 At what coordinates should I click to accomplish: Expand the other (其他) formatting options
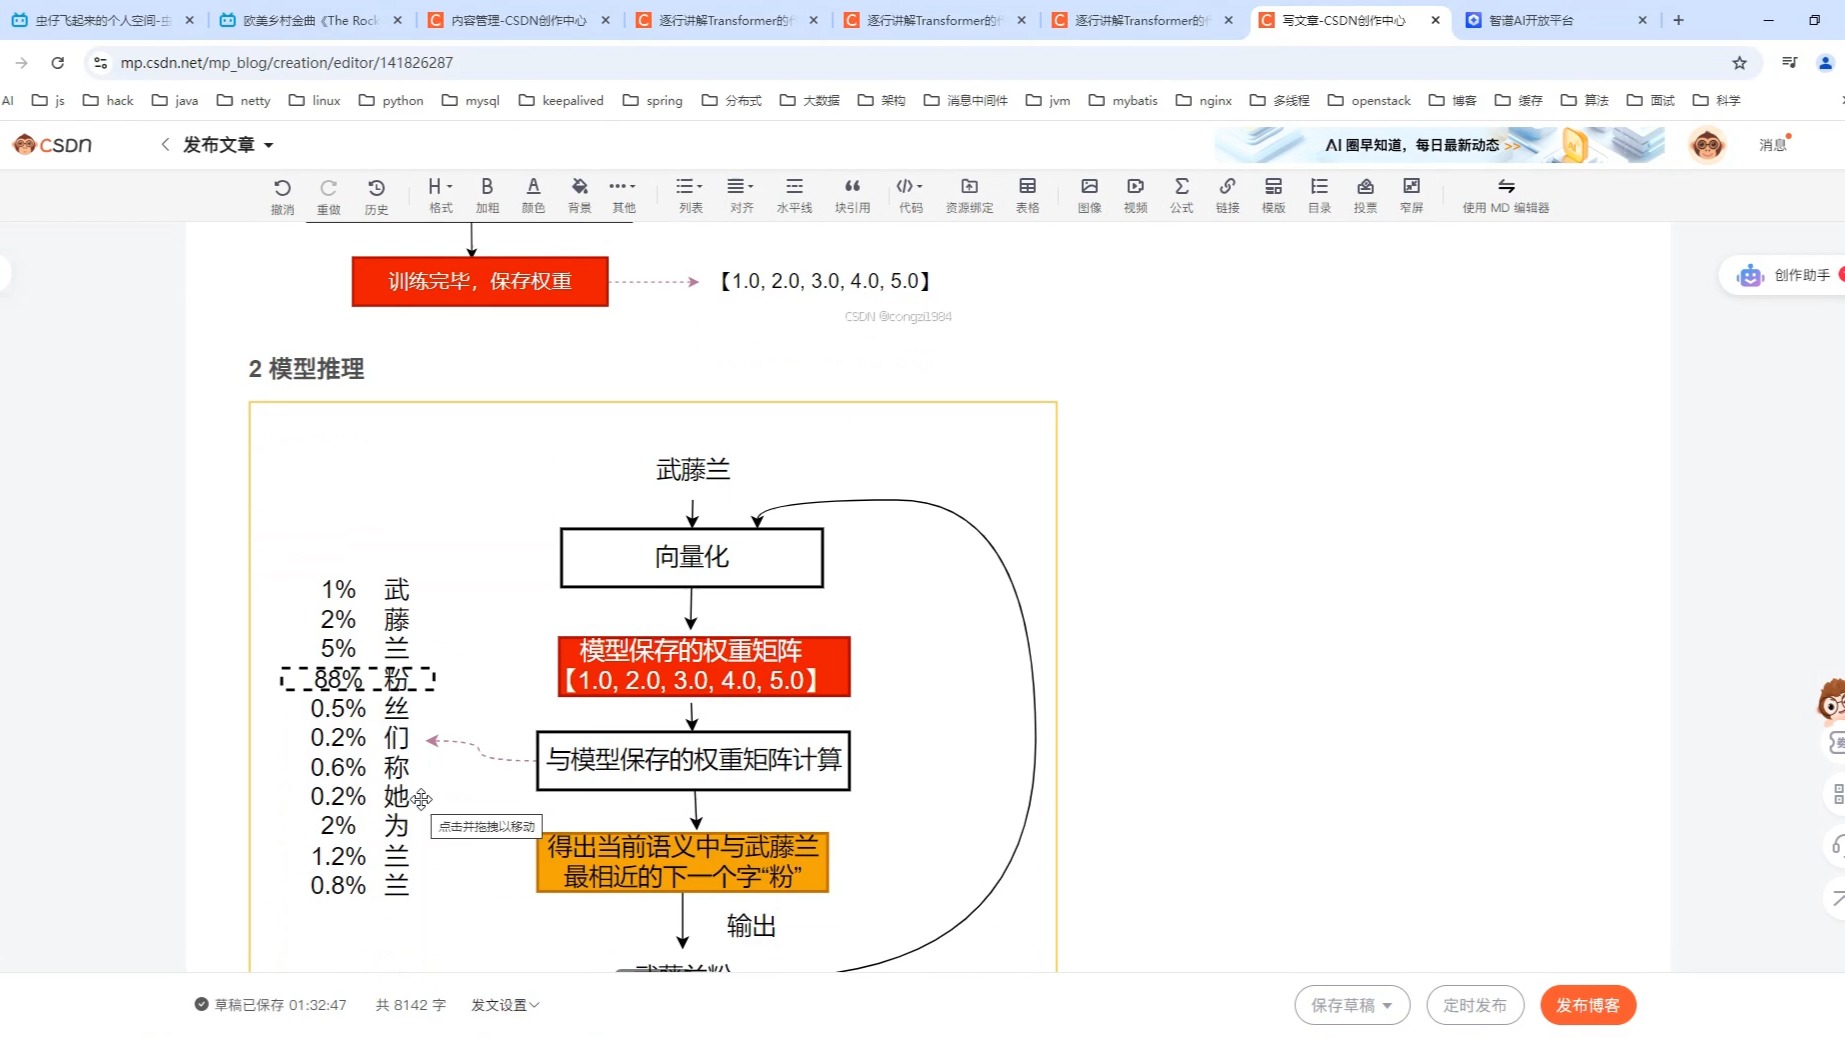[x=623, y=195]
